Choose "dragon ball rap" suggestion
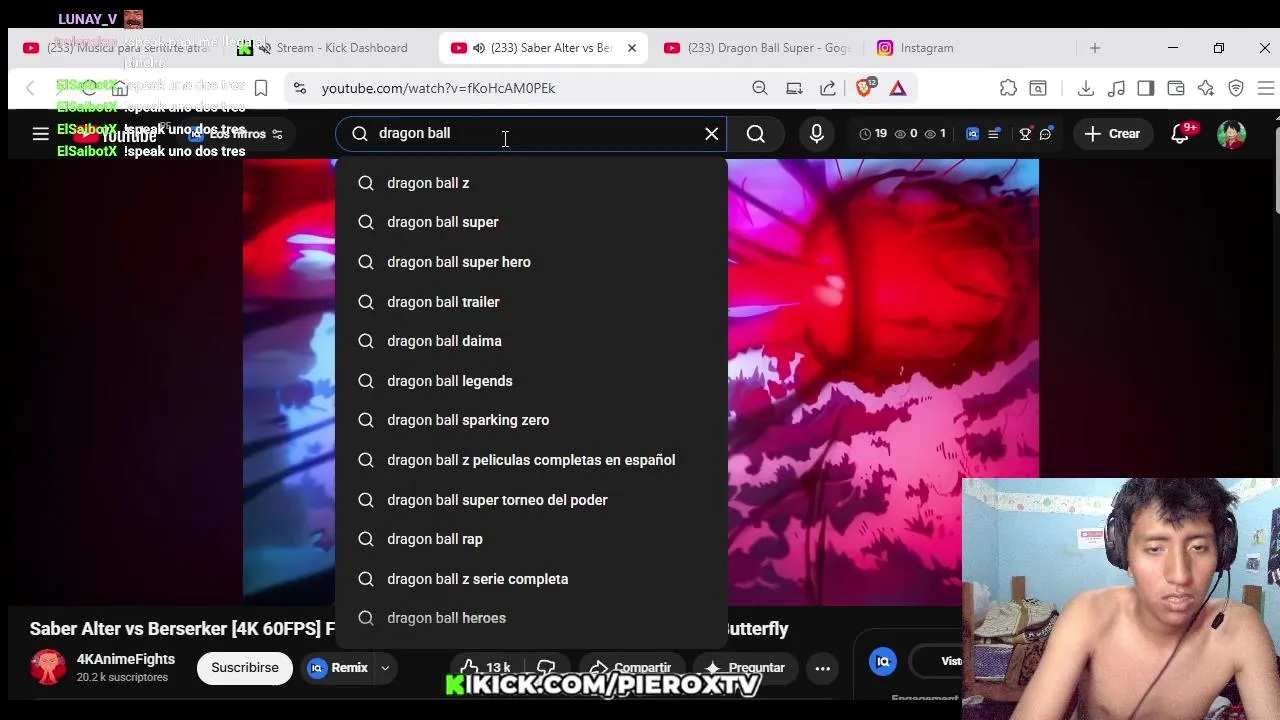The width and height of the screenshot is (1280, 720). coord(532,539)
